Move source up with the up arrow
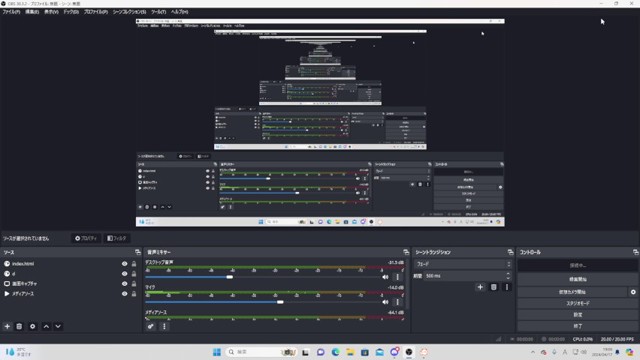The image size is (640, 360). [46, 327]
